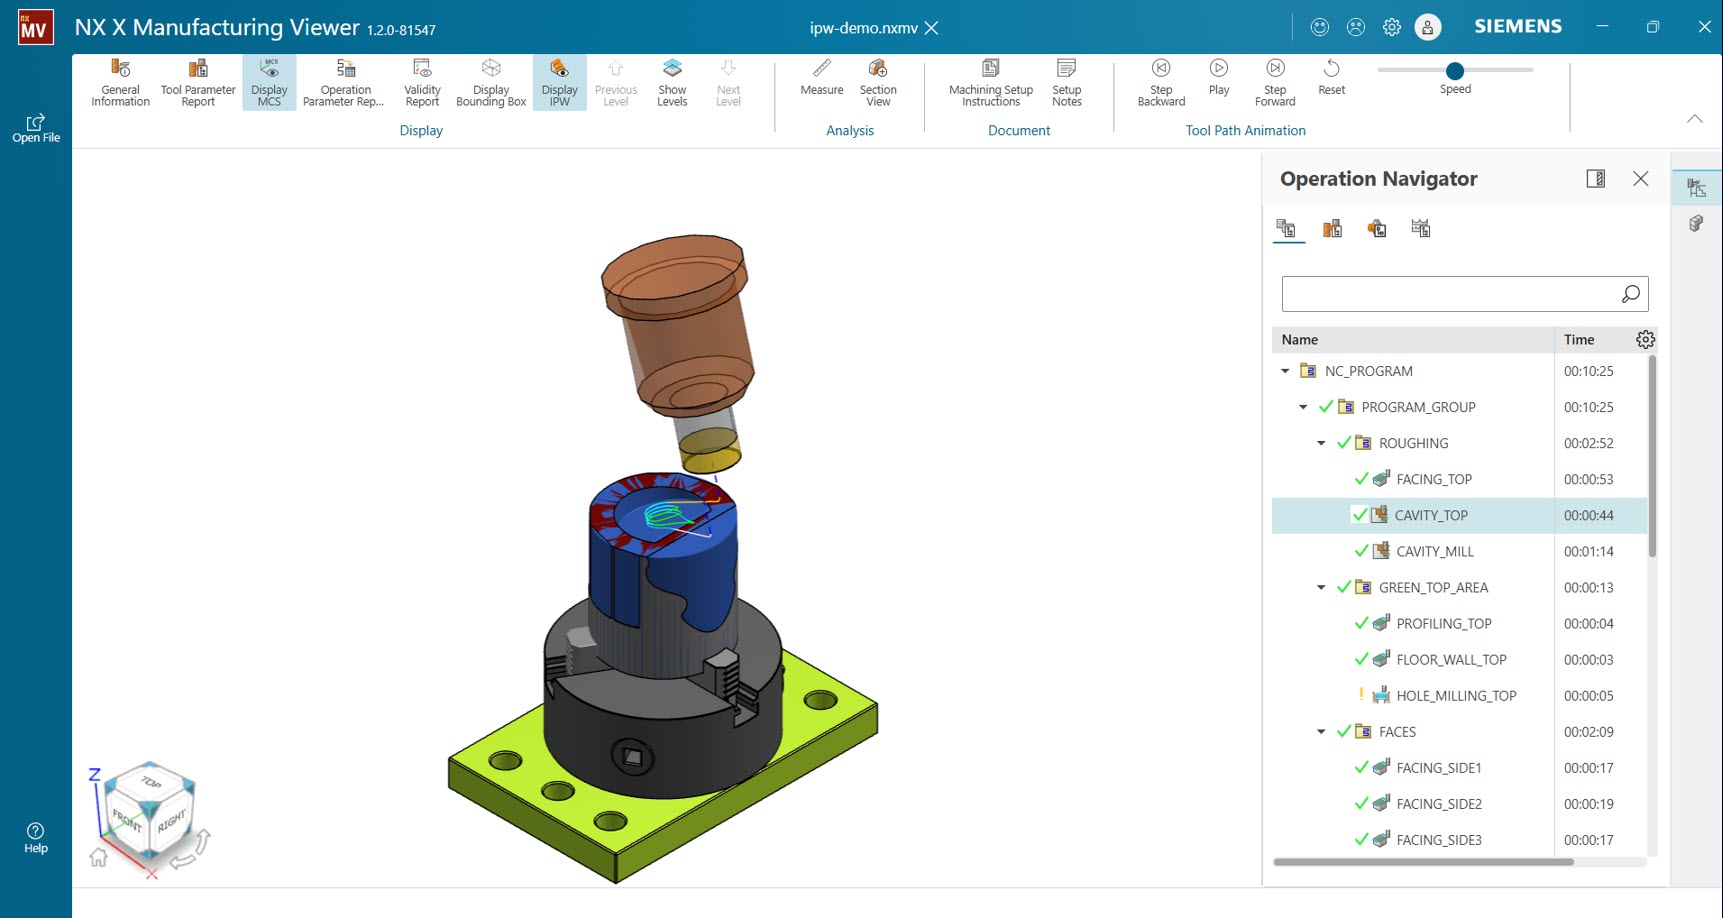Open Operation Parameter Report
This screenshot has height=918, width=1723.
[x=344, y=82]
